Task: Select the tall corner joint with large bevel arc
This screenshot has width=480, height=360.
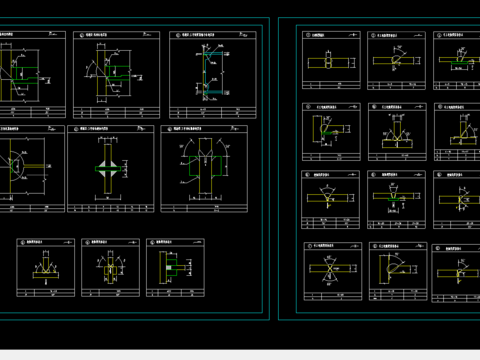Action: tap(398, 271)
